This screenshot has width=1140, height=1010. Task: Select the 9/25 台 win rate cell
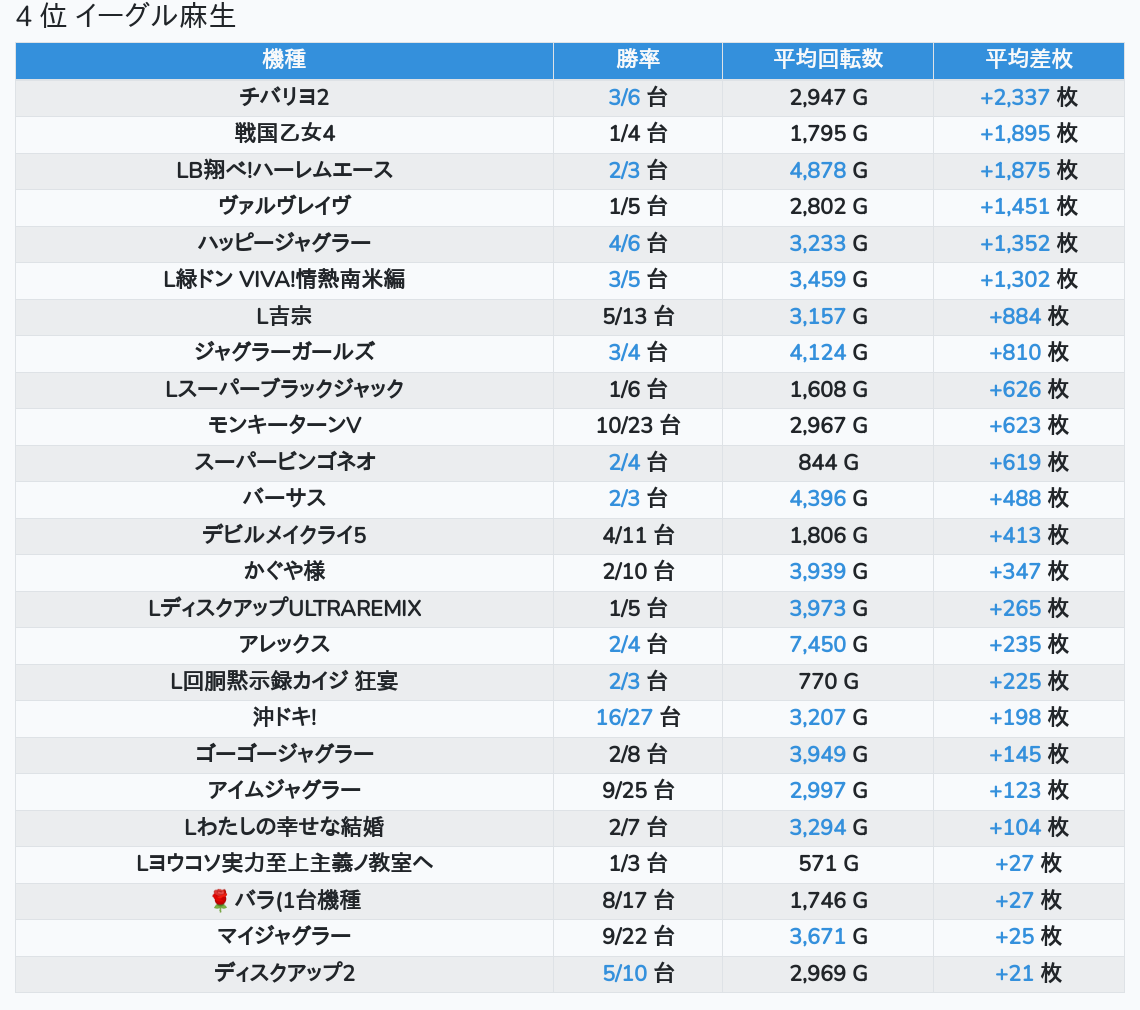tap(638, 790)
